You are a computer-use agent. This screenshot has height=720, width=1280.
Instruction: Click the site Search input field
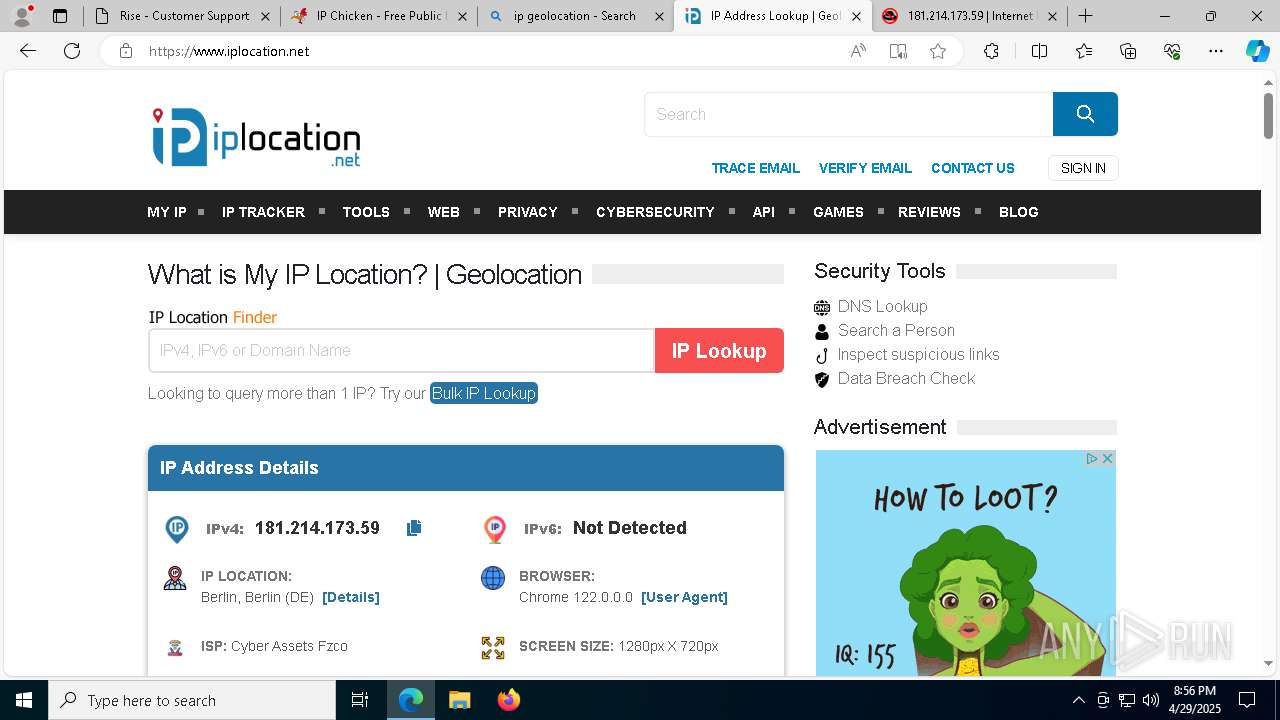(x=849, y=114)
